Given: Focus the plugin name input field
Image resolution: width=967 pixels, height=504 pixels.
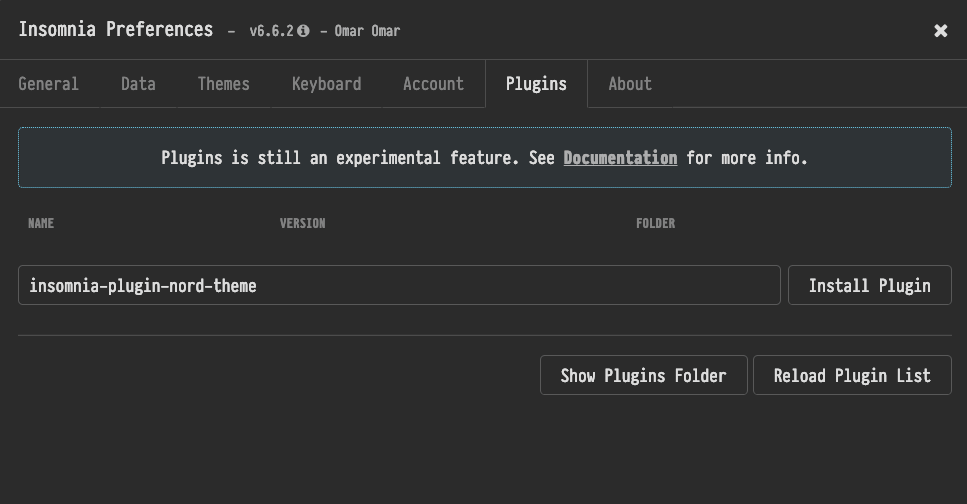Looking at the screenshot, I should pos(399,285).
